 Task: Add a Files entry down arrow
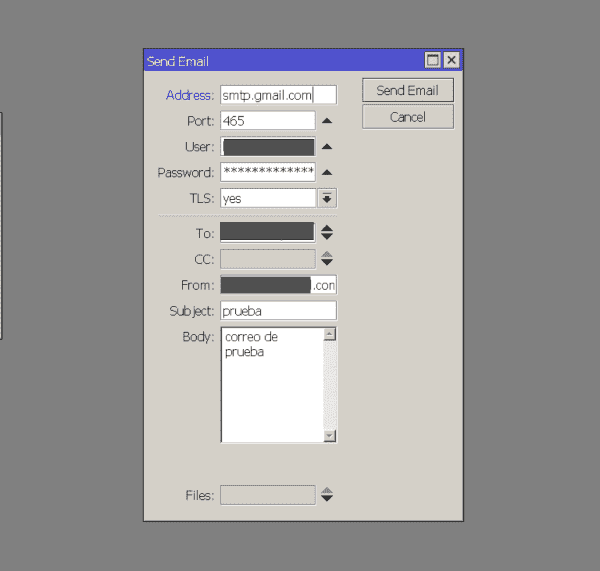[x=327, y=498]
